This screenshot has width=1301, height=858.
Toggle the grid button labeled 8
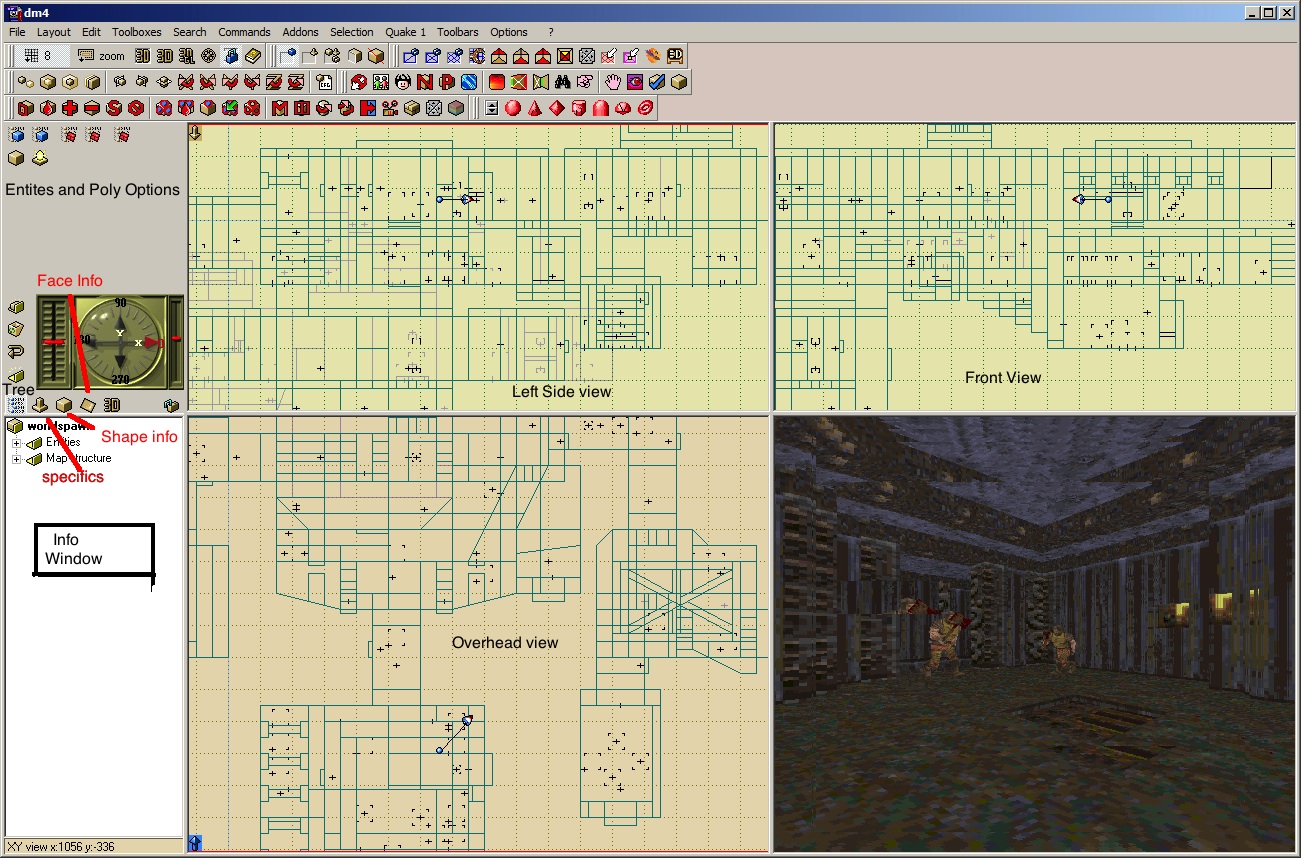[38, 56]
